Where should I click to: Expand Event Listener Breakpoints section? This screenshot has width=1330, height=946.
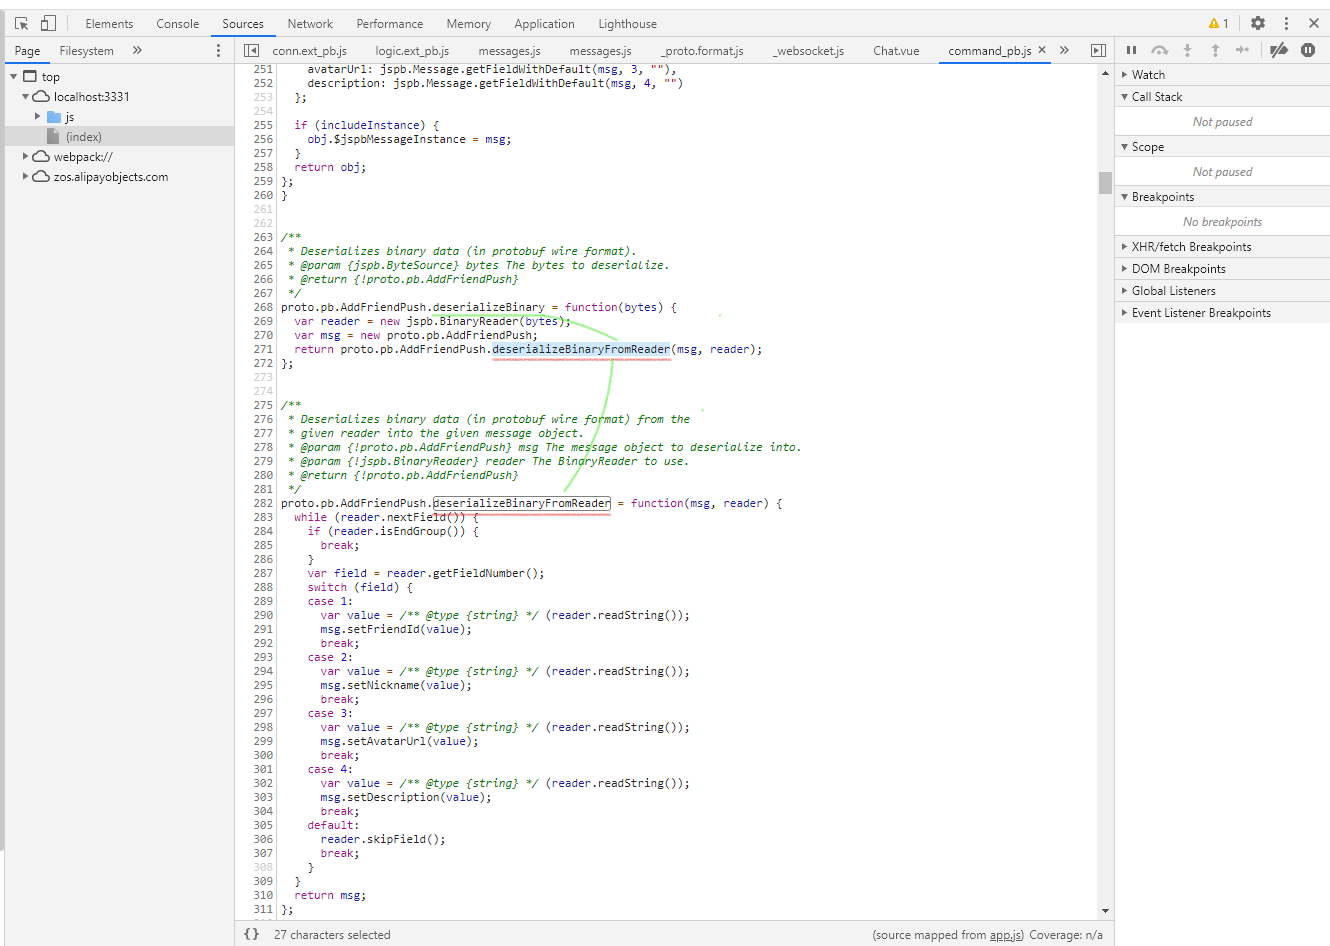(x=1222, y=313)
